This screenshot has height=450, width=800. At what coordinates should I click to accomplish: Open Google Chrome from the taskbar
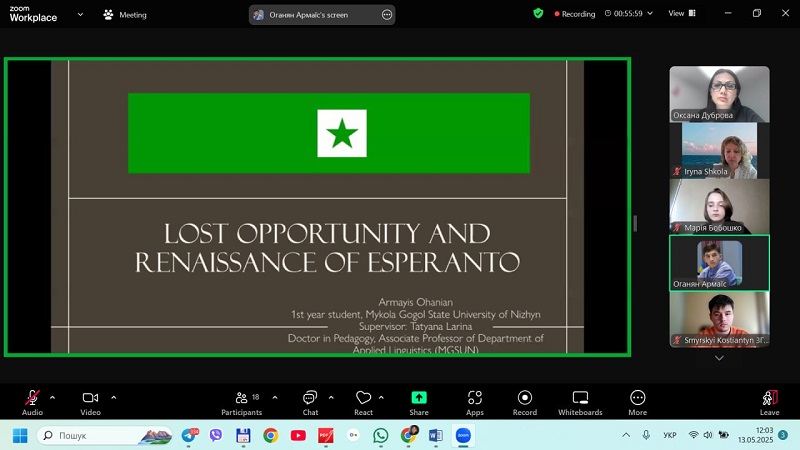point(271,435)
